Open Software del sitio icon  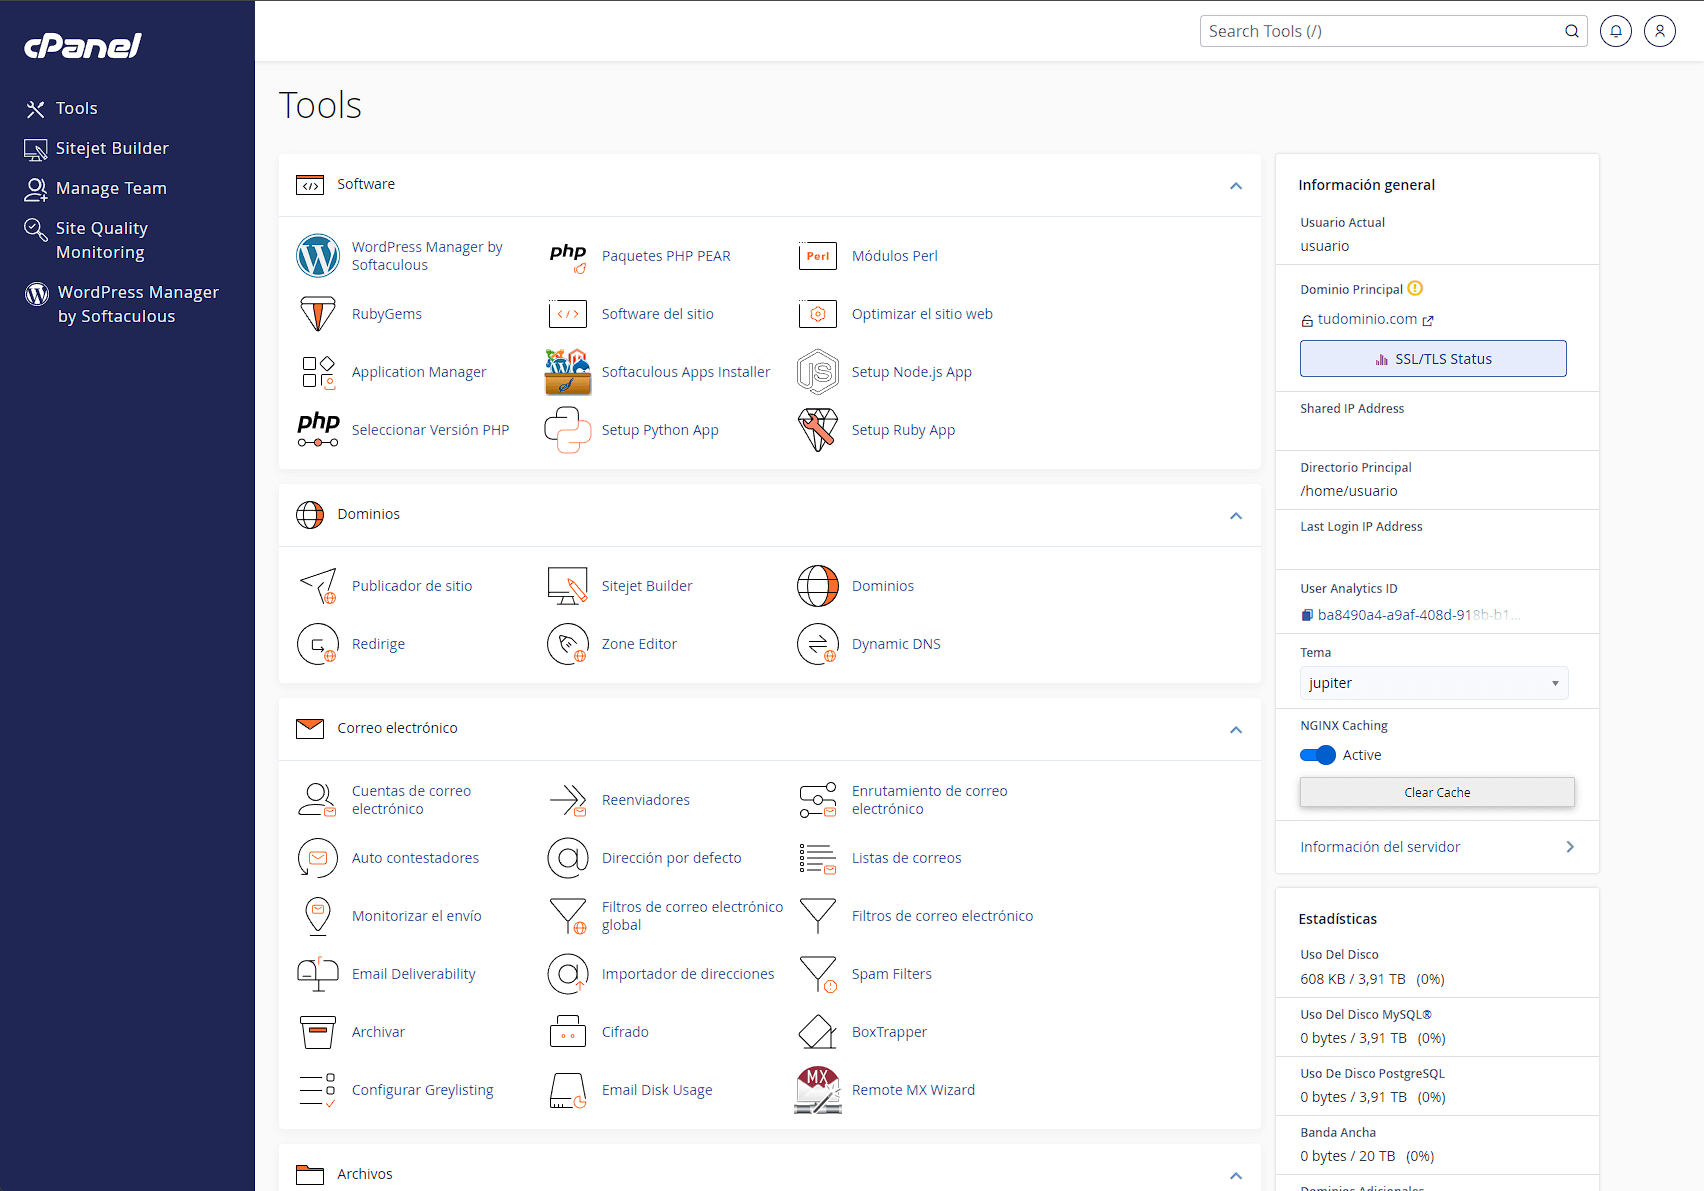[x=568, y=314]
